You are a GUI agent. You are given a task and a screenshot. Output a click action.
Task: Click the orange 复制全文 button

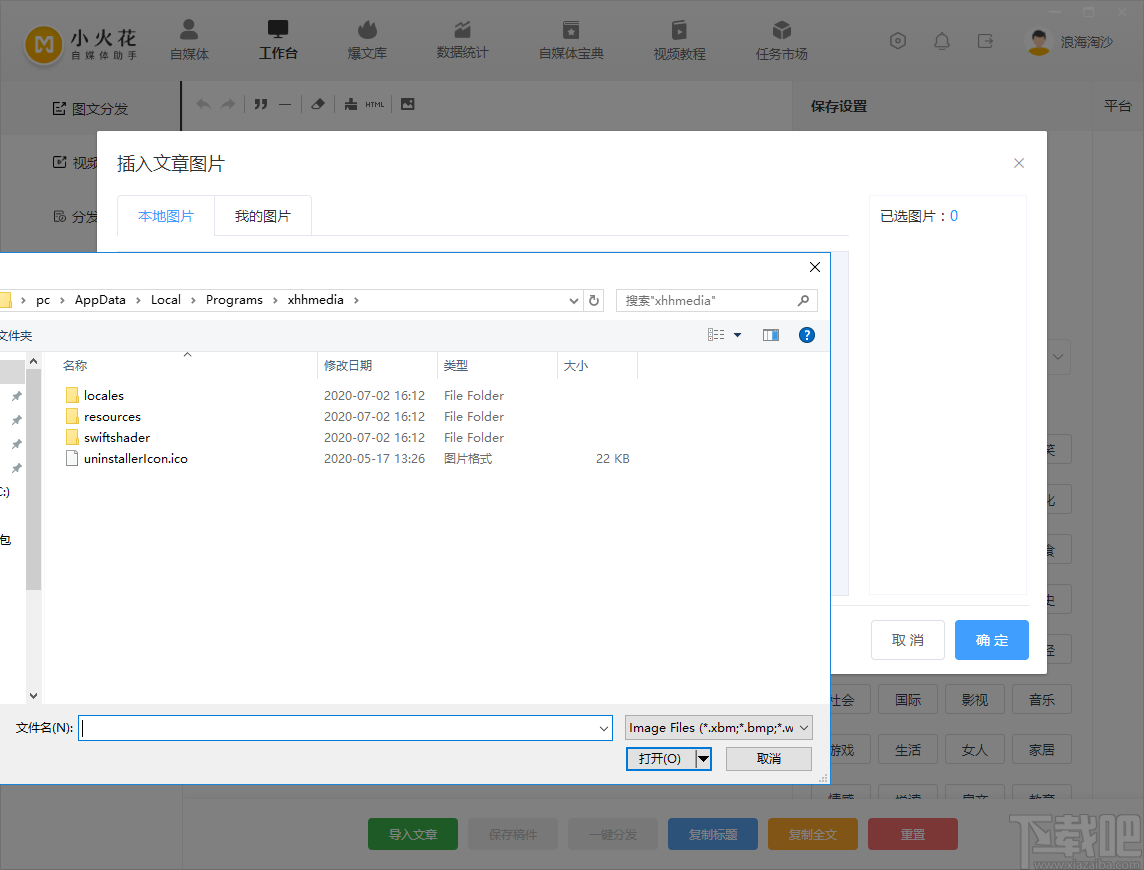813,834
